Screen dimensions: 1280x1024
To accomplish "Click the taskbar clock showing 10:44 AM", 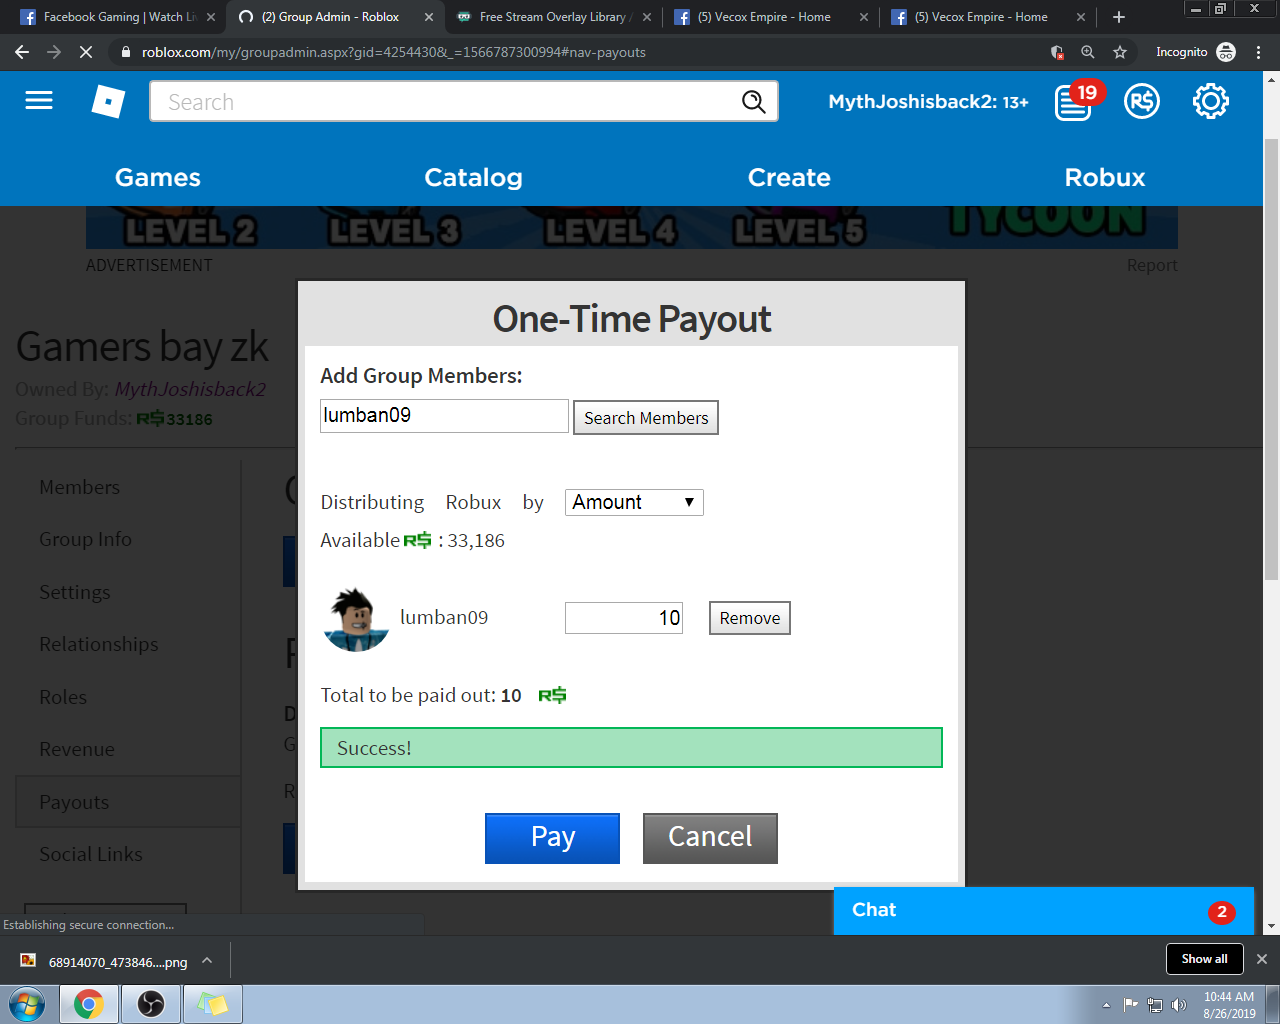I will 1229,1005.
